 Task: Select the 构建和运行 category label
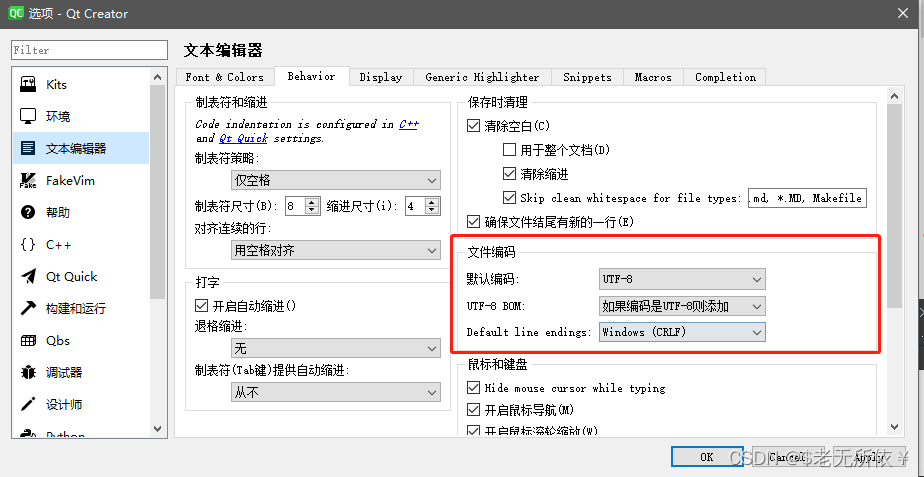(76, 308)
